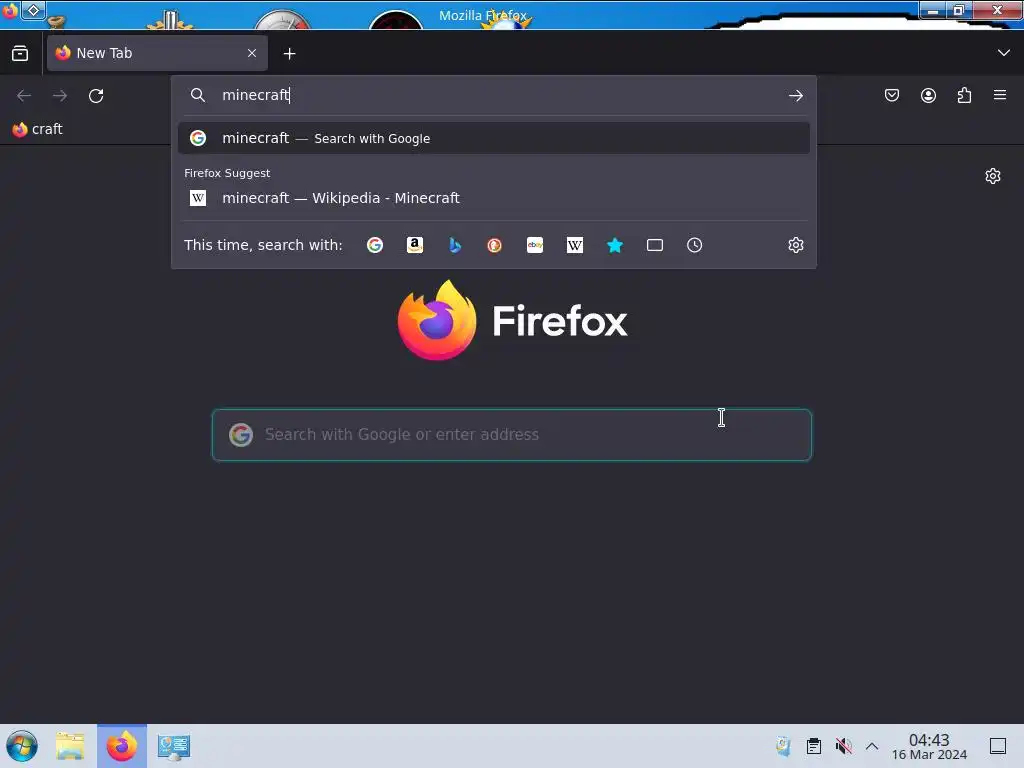
Task: Toggle the muted volume tray icon
Action: (x=843, y=746)
